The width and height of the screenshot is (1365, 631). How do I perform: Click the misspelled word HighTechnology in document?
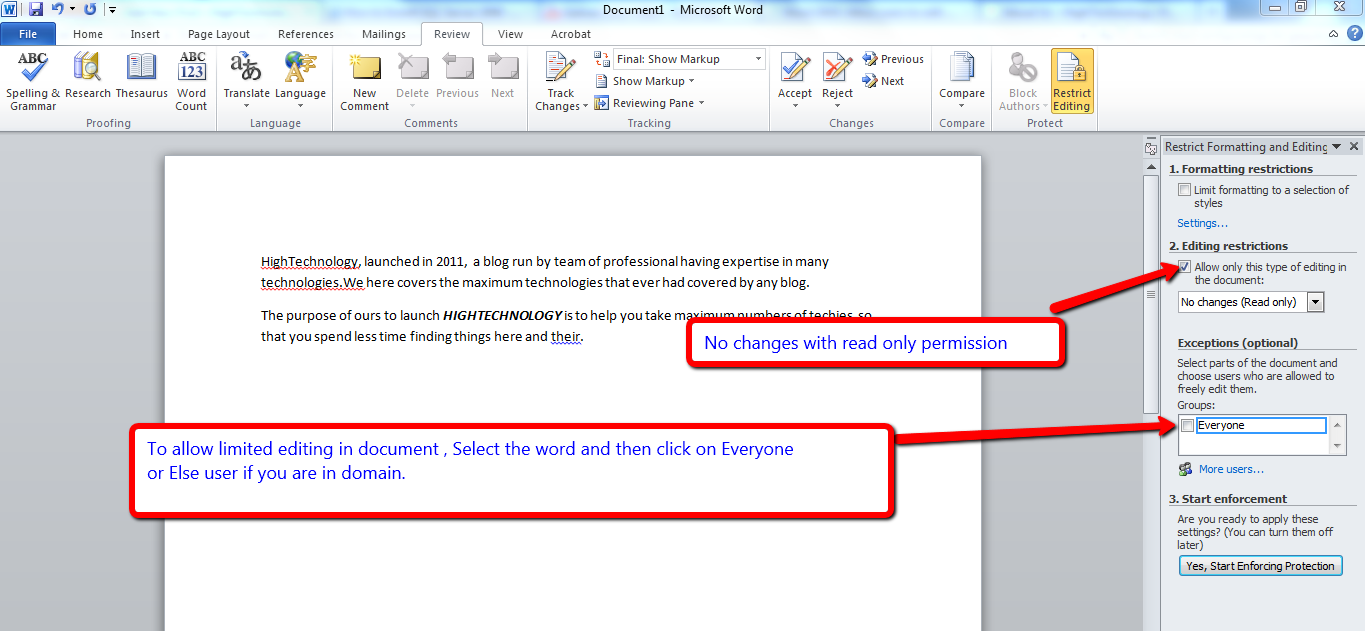click(309, 262)
